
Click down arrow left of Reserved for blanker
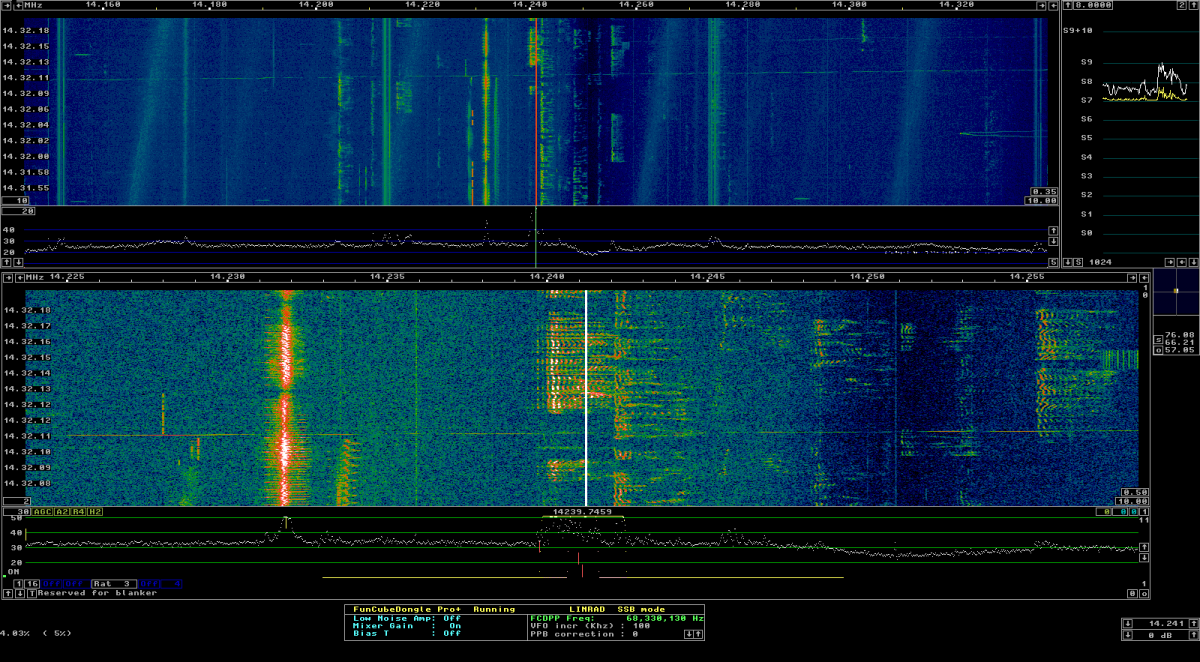click(20, 593)
